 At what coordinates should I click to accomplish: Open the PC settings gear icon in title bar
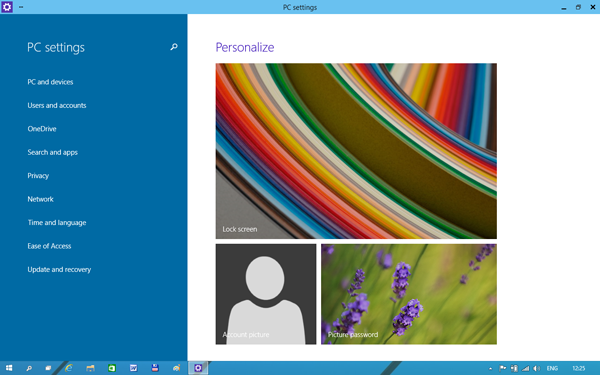[x=7, y=7]
